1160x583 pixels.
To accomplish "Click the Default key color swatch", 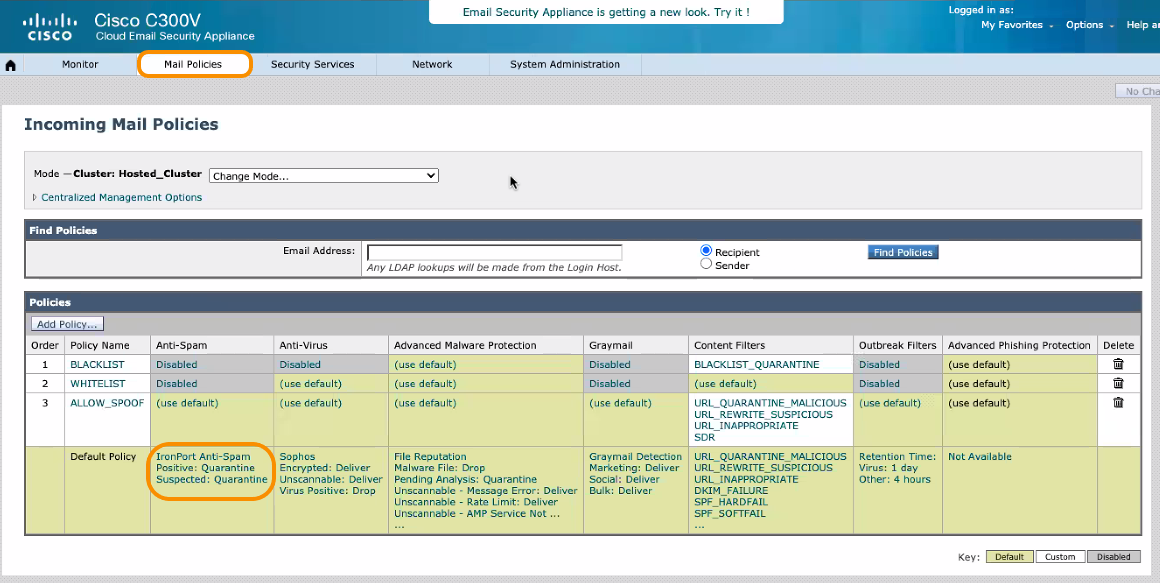I will click(x=1008, y=557).
